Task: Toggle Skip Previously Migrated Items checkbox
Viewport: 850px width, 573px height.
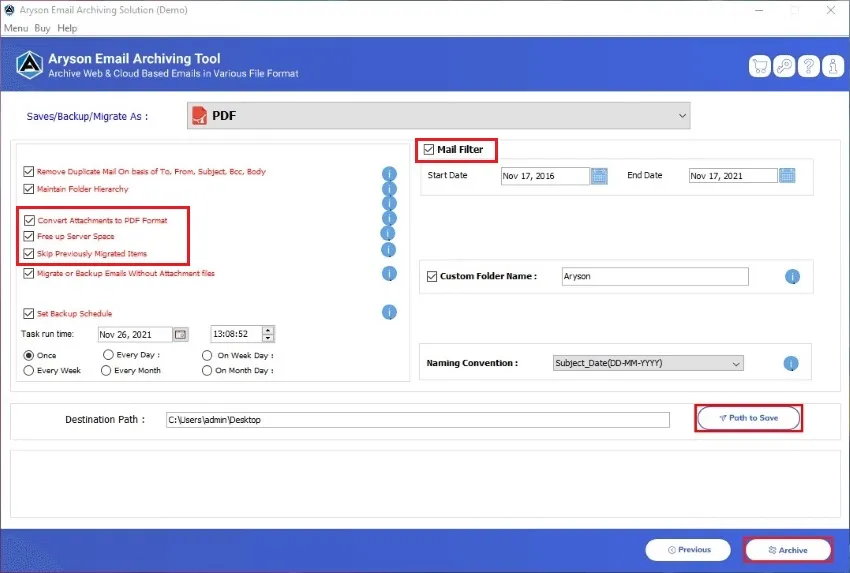Action: (29, 253)
